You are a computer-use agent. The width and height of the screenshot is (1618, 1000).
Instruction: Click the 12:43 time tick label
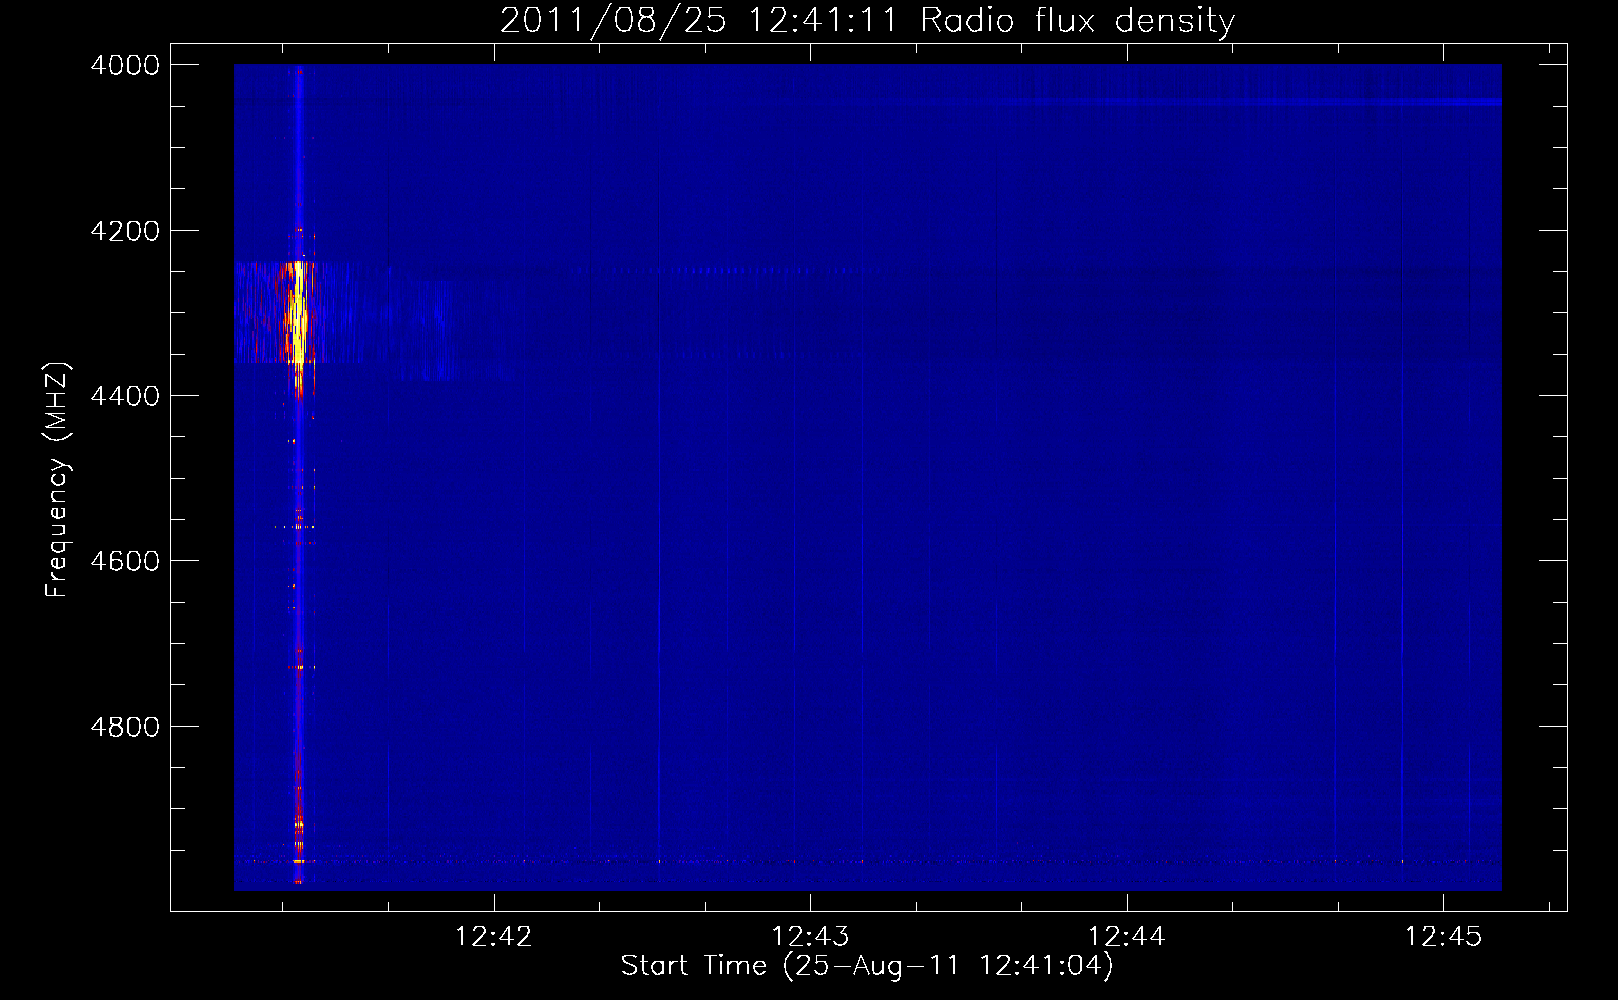click(x=810, y=937)
